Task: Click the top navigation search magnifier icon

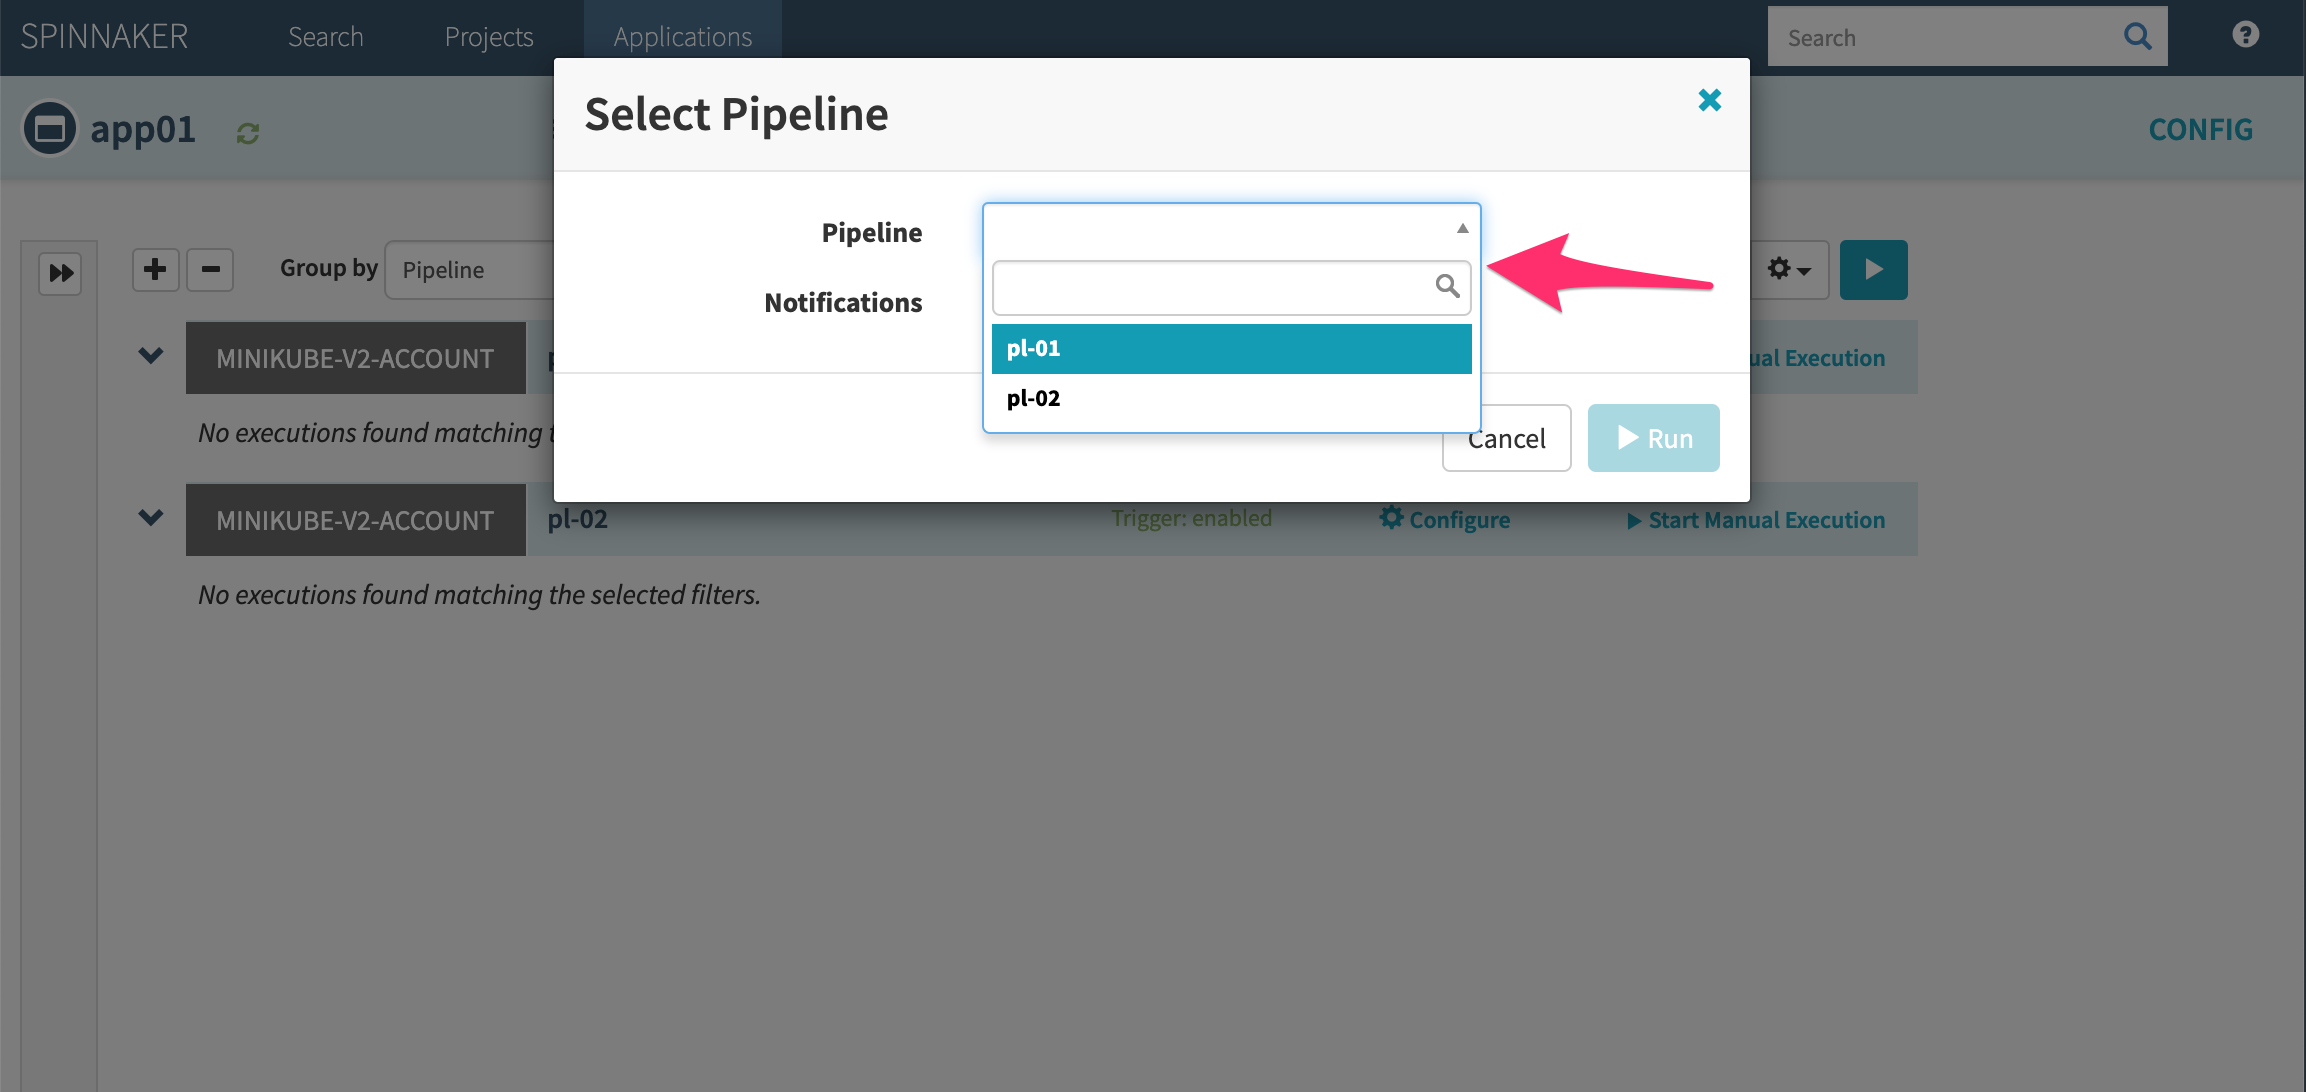Action: pyautogui.click(x=2137, y=37)
